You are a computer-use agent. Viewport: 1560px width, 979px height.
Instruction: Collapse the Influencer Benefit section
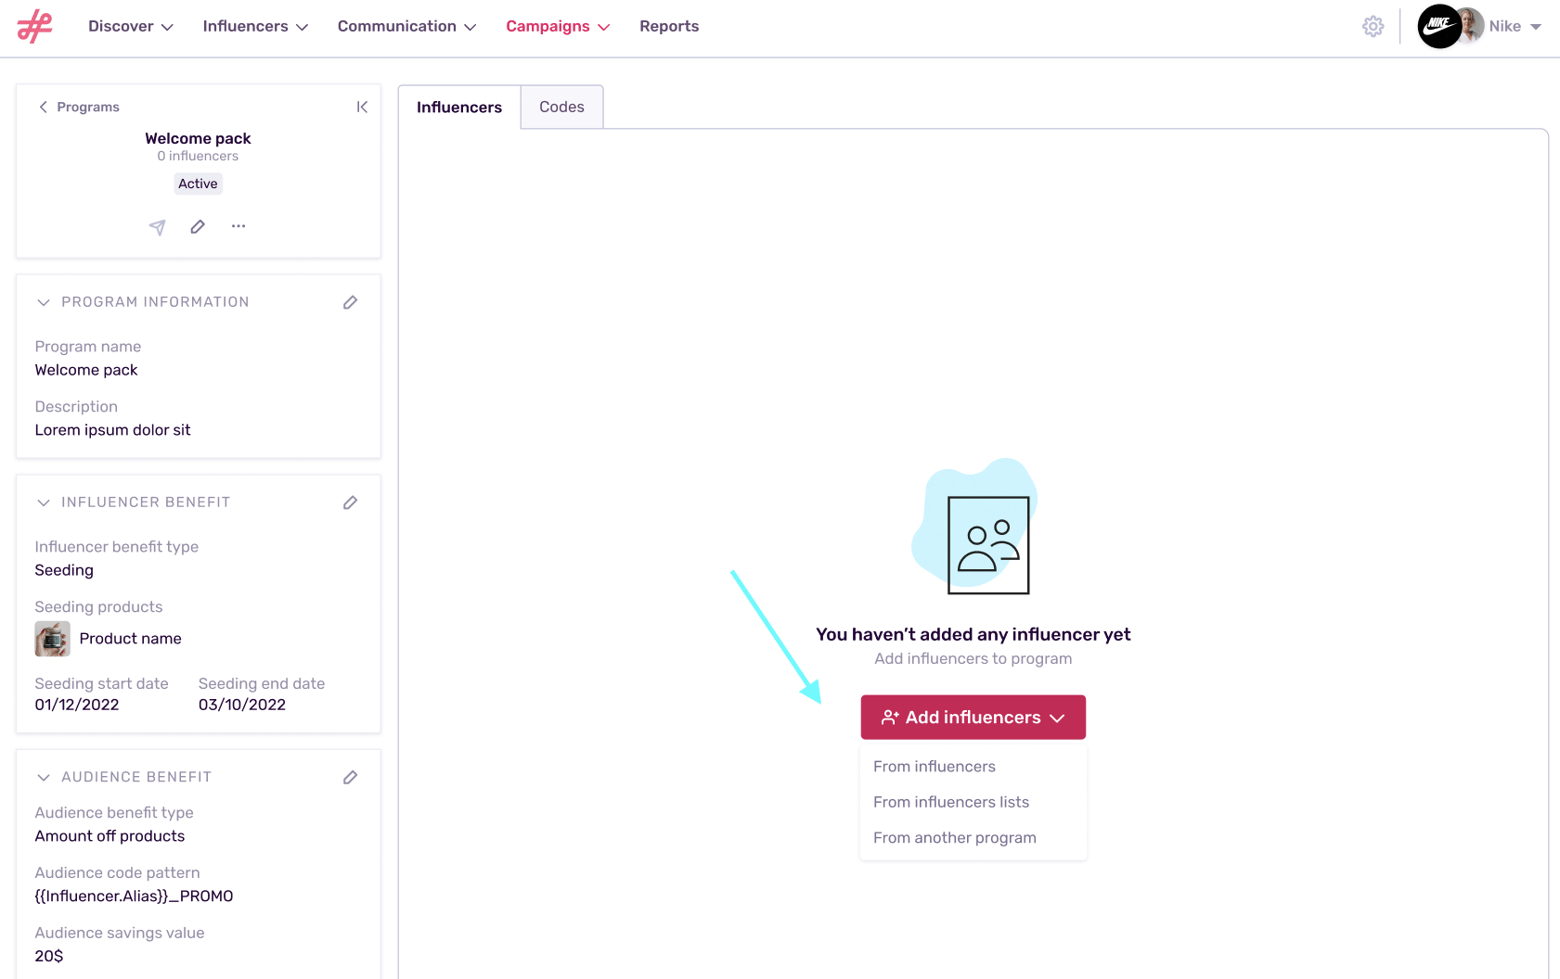[43, 502]
